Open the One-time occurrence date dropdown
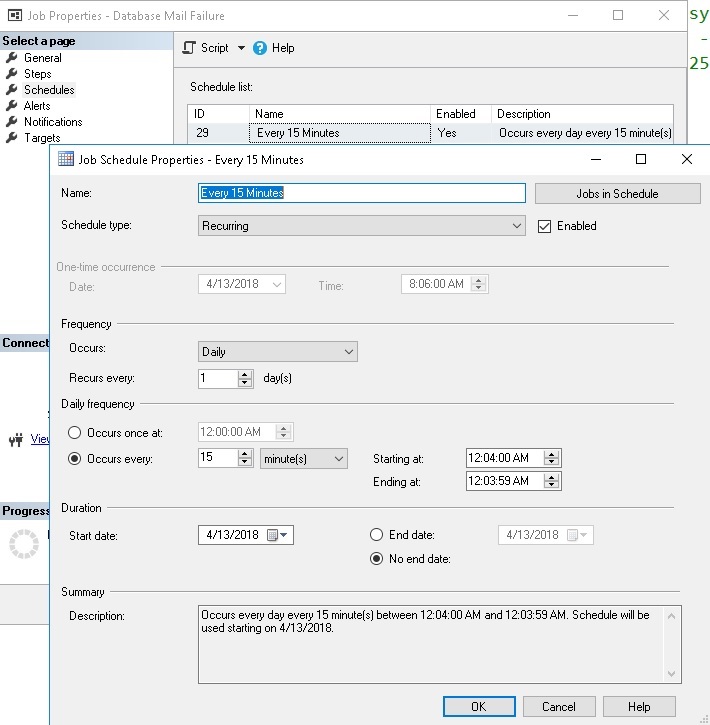 [277, 284]
